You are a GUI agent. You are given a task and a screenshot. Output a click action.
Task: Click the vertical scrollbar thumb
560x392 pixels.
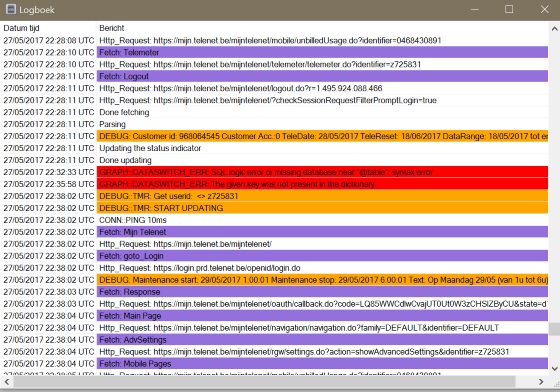554,329
